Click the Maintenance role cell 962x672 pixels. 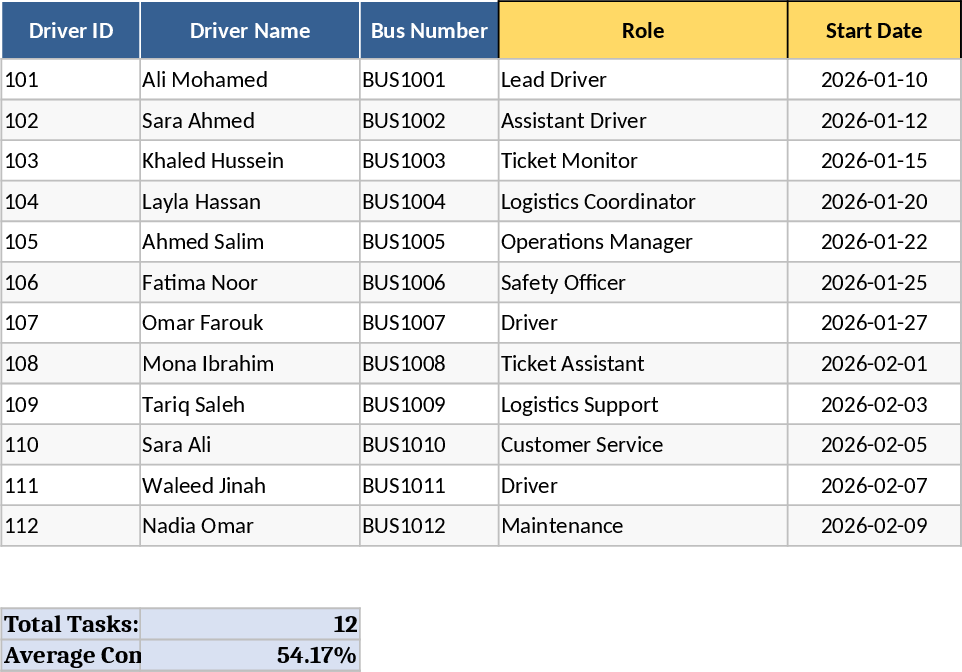pos(643,526)
